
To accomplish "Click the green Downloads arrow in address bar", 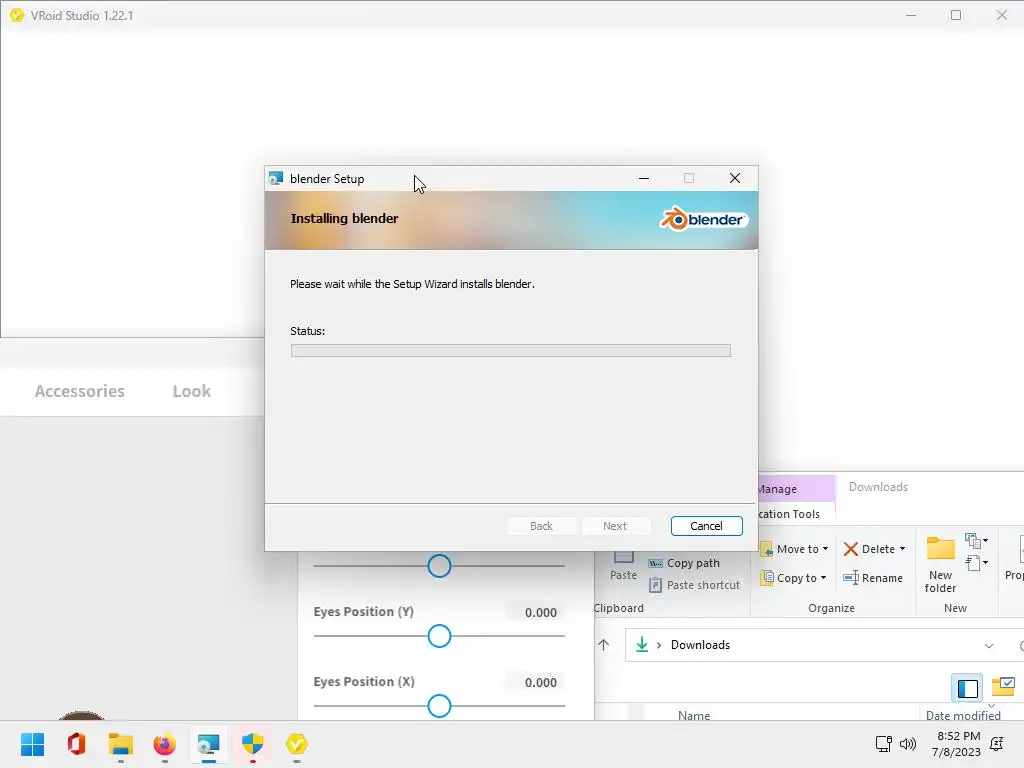I will [642, 645].
